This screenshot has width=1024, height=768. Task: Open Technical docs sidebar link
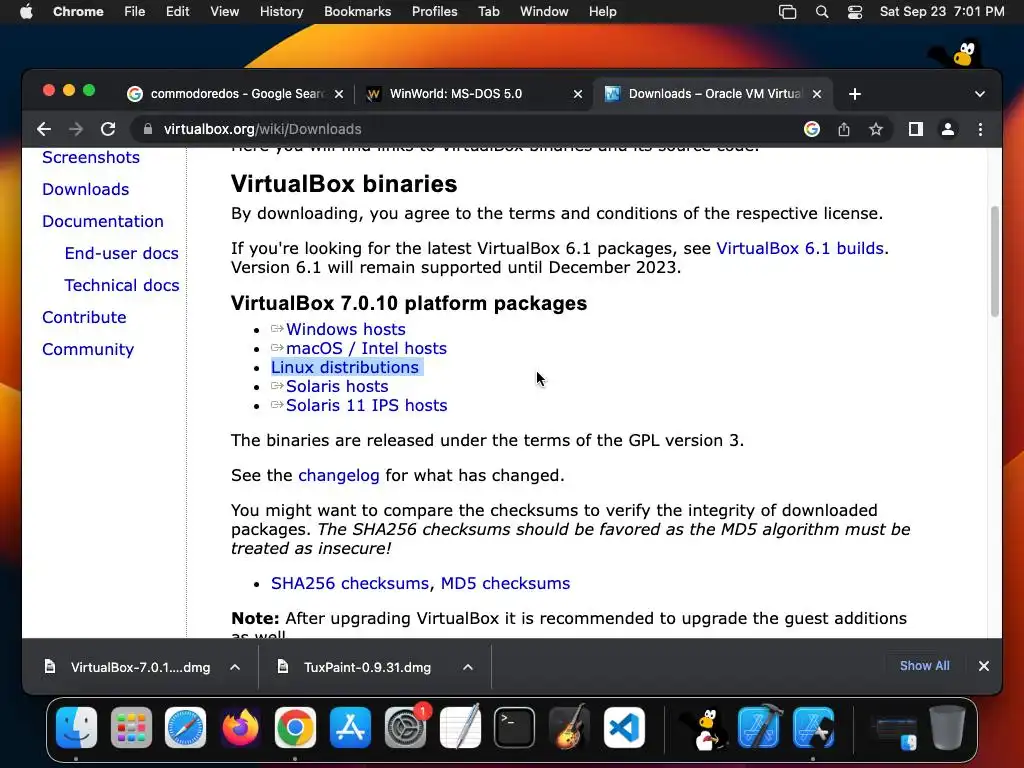pyautogui.click(x=121, y=285)
